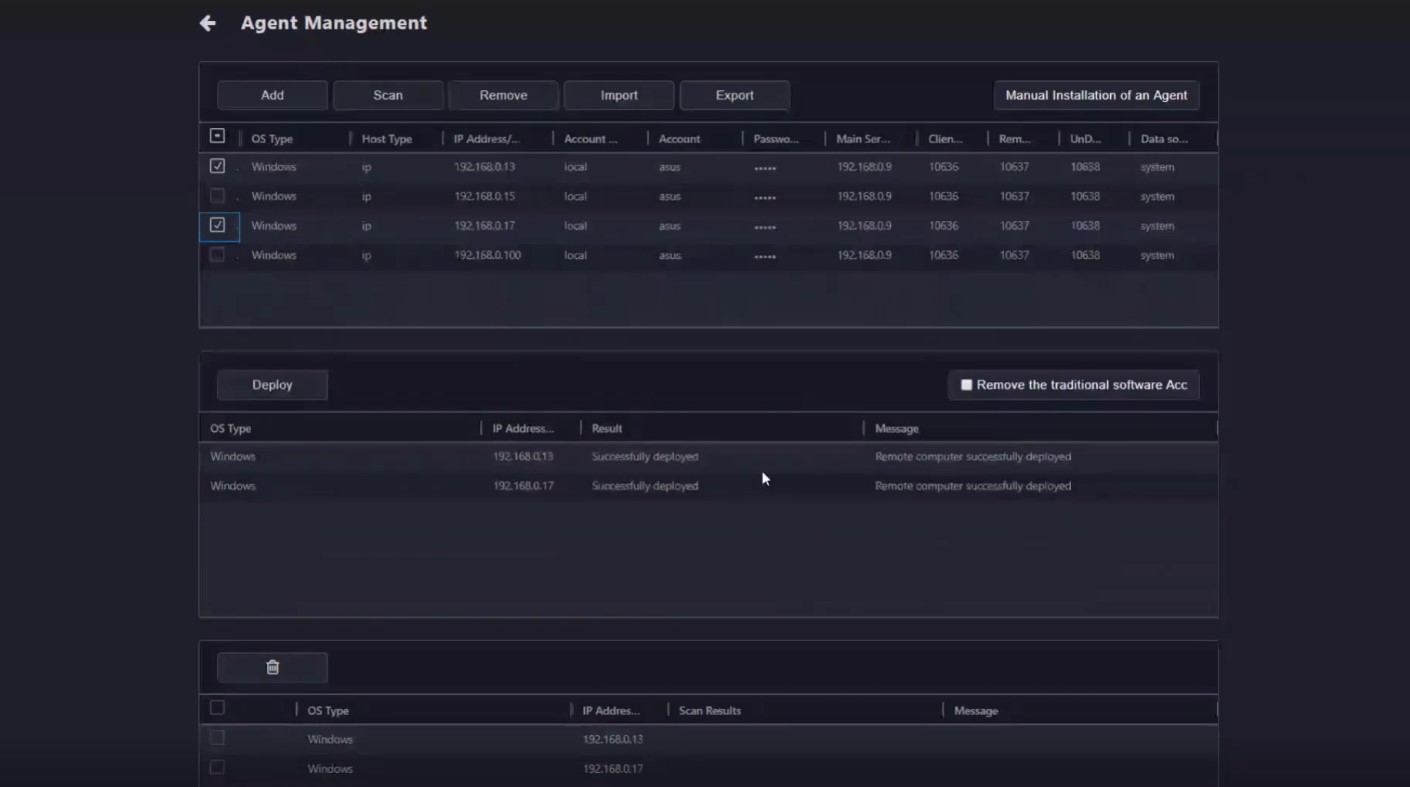Click the back arrow beside Agent Management
This screenshot has height=787, width=1410.
click(x=207, y=23)
